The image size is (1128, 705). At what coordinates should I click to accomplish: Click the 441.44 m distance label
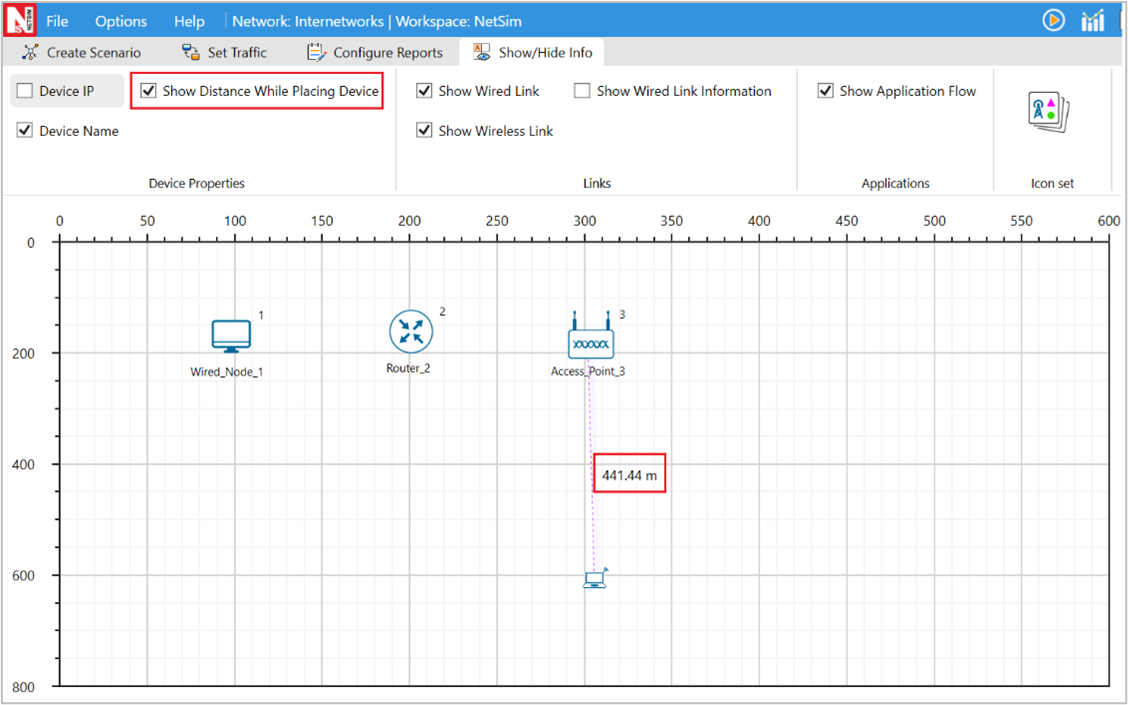click(x=629, y=476)
